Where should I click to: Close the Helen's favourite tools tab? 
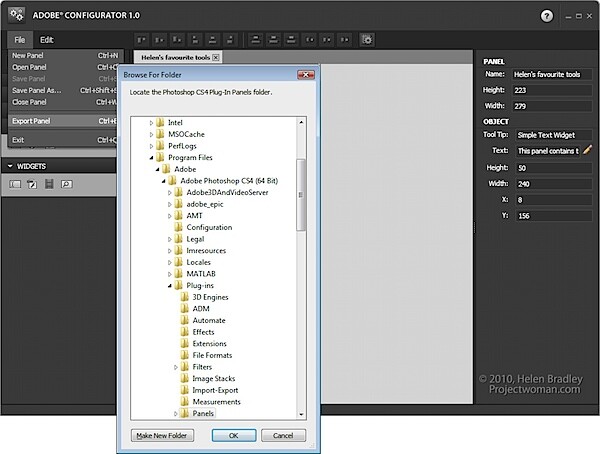(x=216, y=57)
